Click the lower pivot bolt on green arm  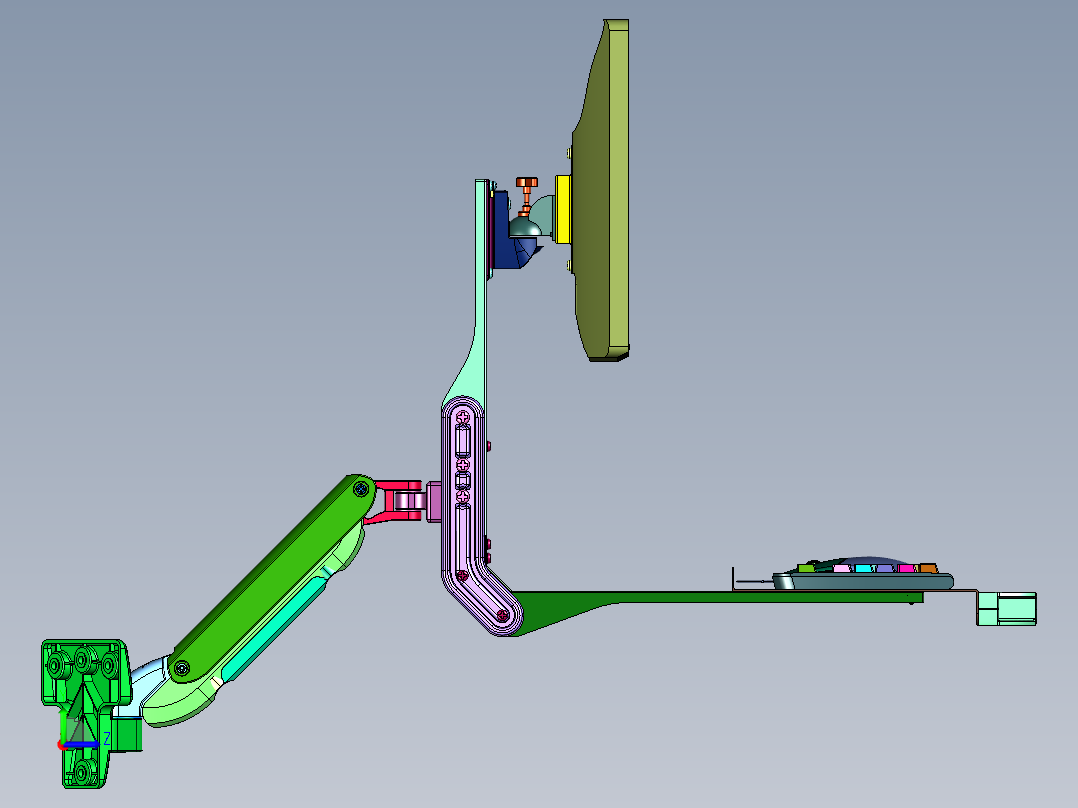pyautogui.click(x=182, y=668)
